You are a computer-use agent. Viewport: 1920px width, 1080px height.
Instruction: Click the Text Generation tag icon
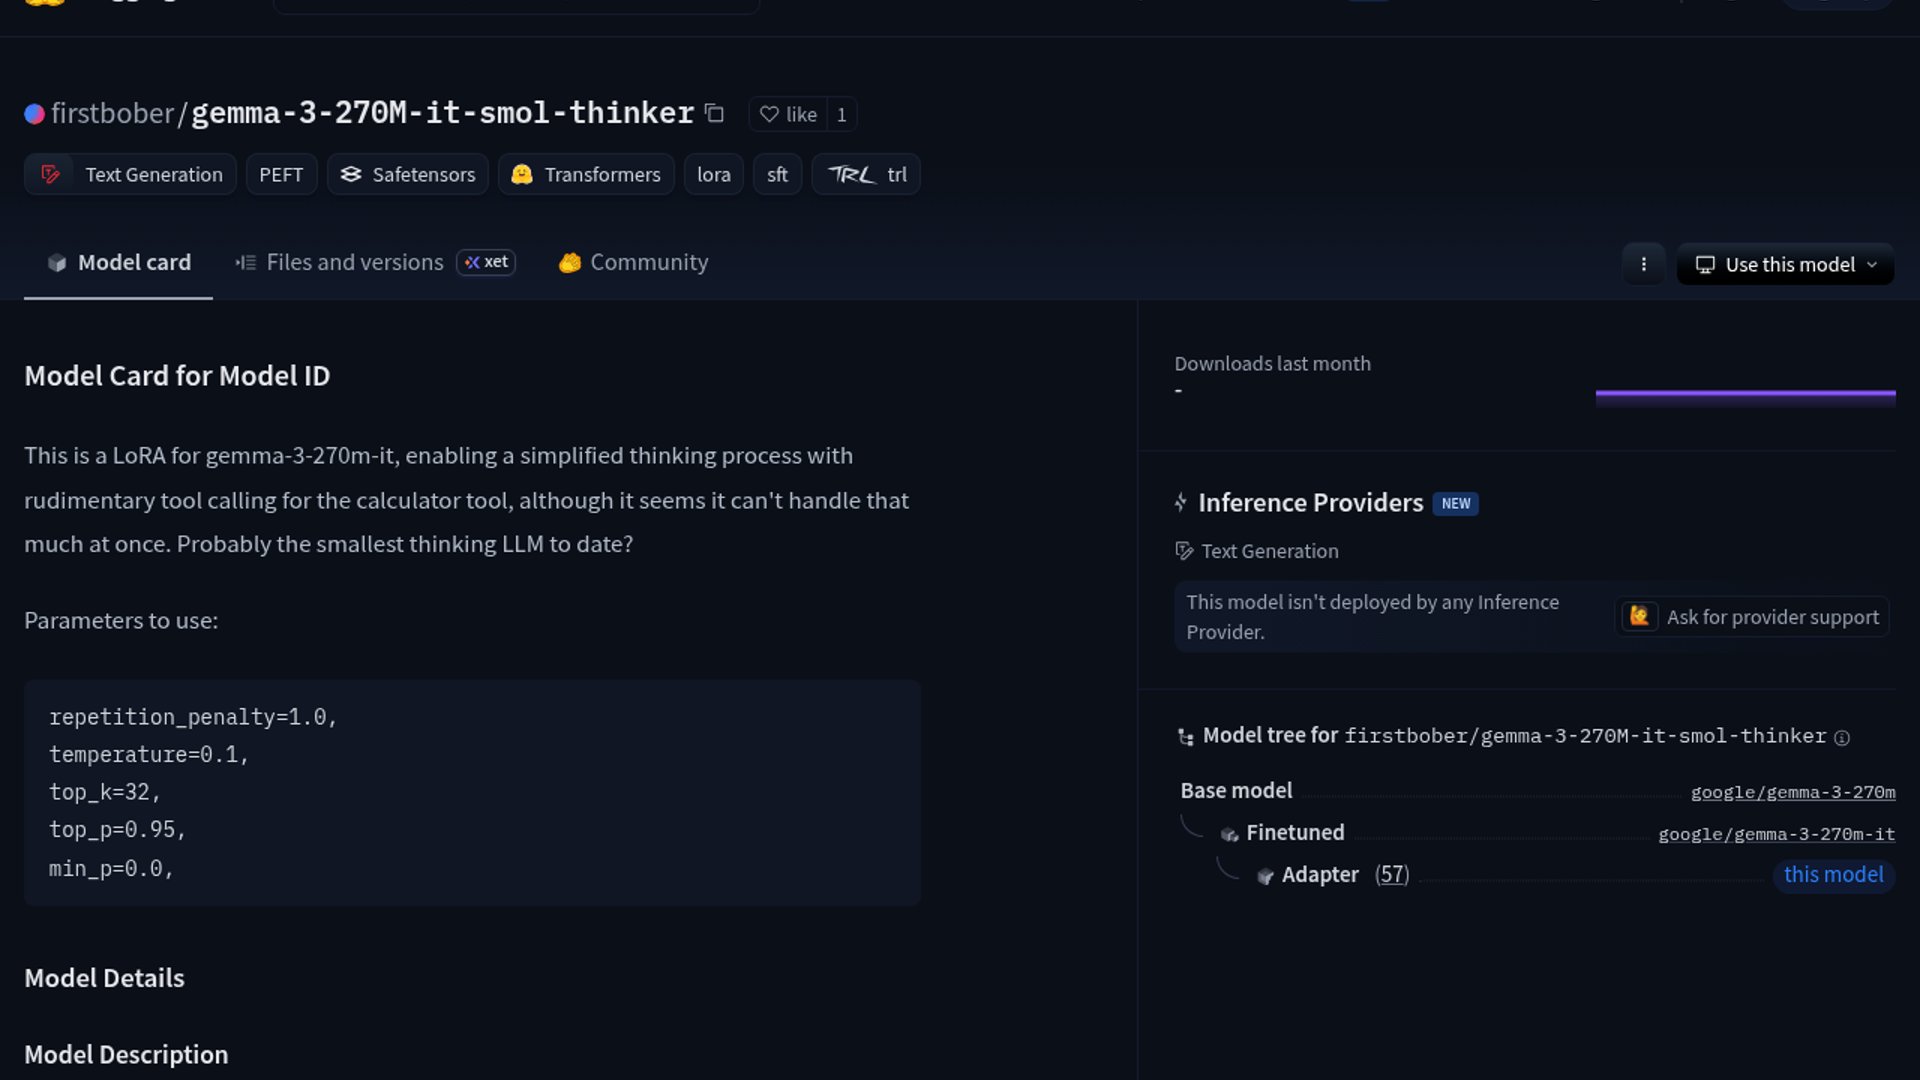[50, 174]
